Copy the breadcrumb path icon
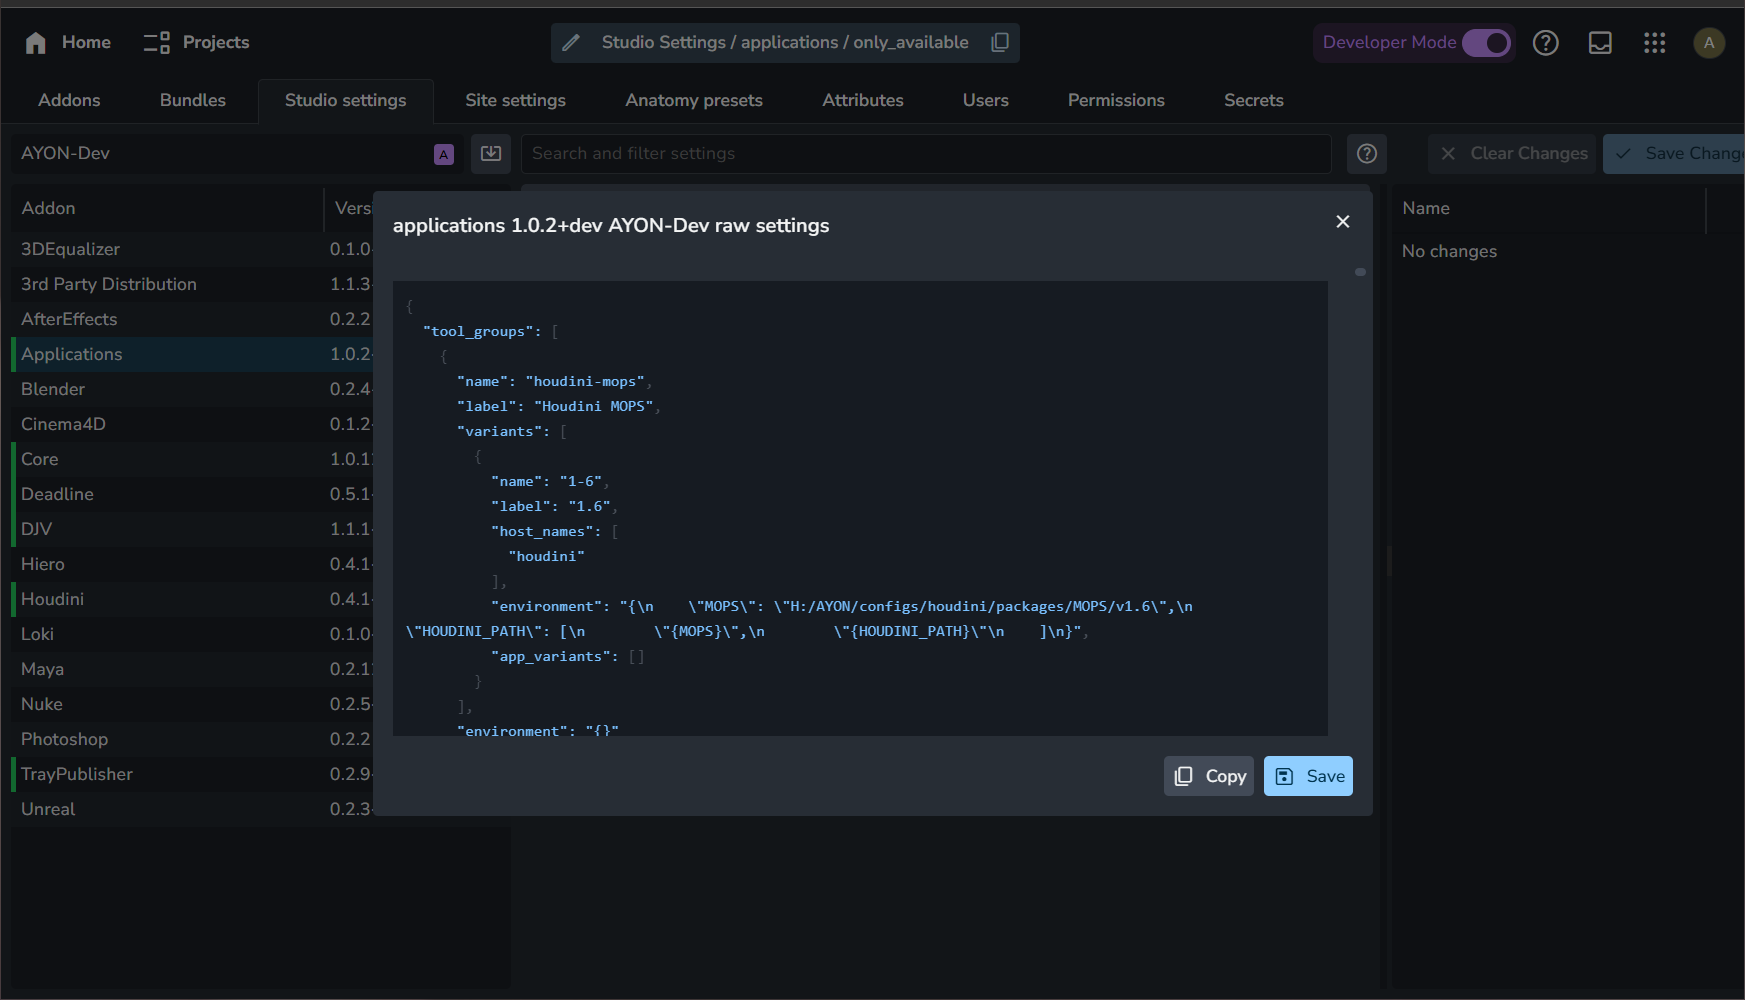Viewport: 1745px width, 1000px height. click(999, 42)
